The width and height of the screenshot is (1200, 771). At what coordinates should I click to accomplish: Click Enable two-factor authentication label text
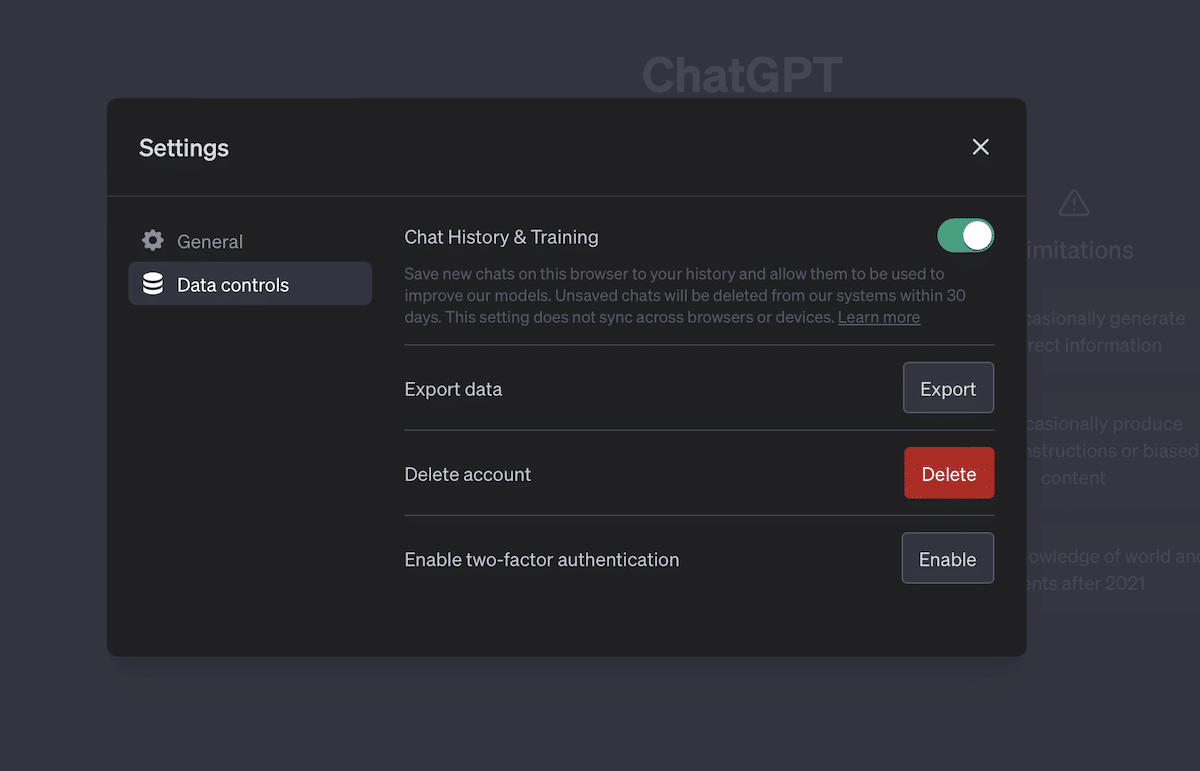tap(541, 559)
